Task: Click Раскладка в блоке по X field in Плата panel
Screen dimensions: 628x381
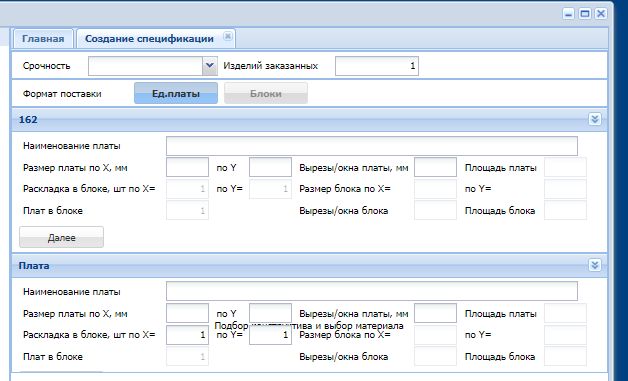Action: coord(187,335)
